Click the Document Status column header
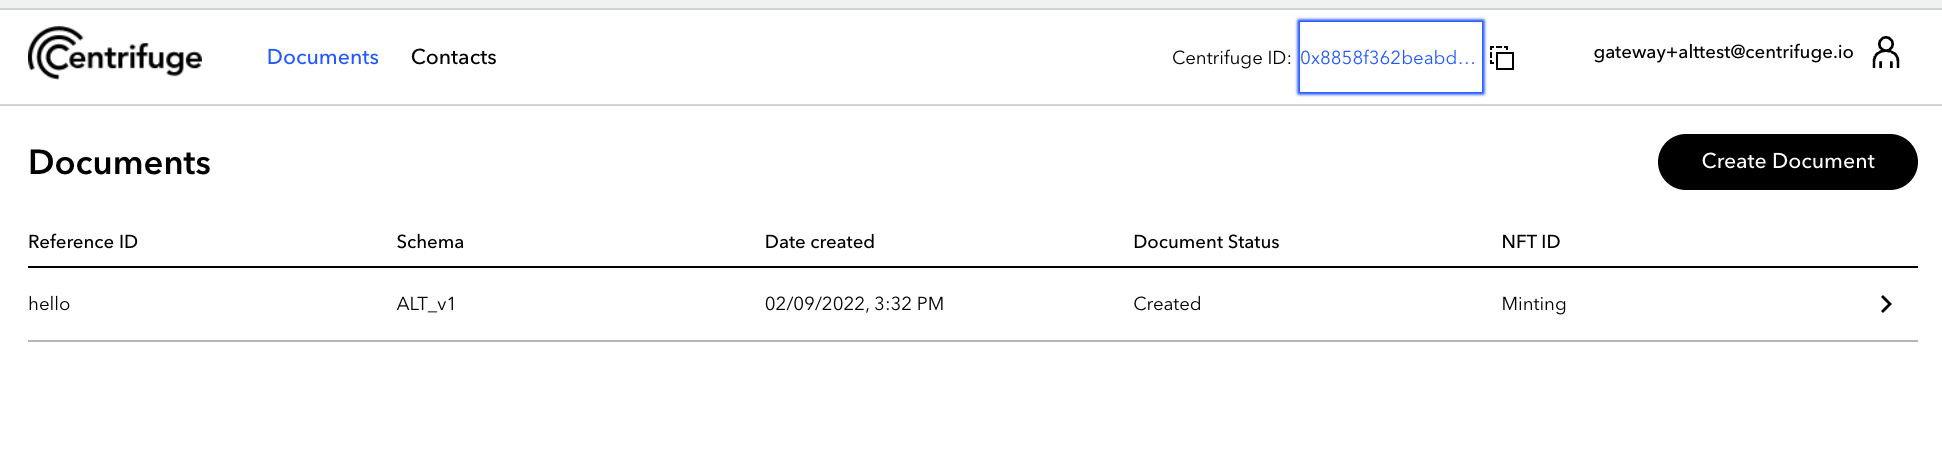 [x=1206, y=242]
